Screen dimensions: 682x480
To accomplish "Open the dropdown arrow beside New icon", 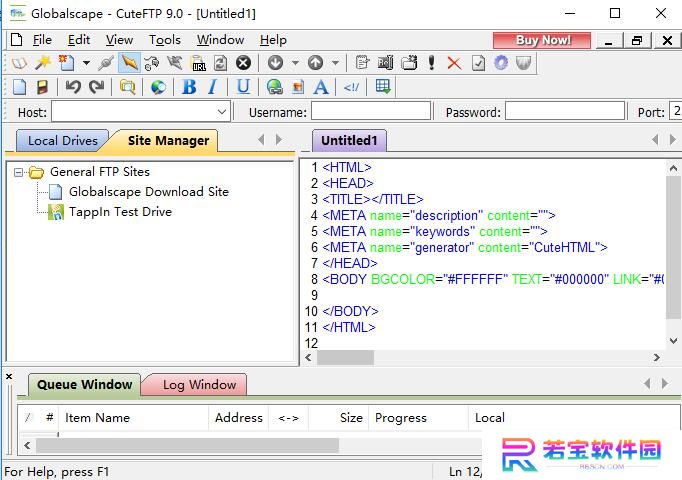I will [x=86, y=63].
